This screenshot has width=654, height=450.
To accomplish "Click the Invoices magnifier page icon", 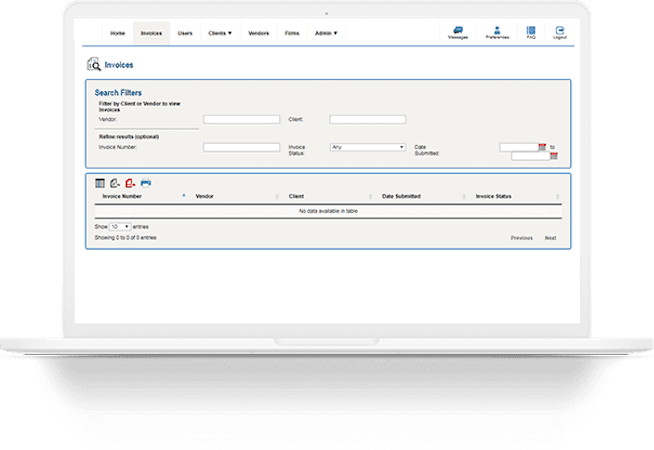I will pos(94,64).
